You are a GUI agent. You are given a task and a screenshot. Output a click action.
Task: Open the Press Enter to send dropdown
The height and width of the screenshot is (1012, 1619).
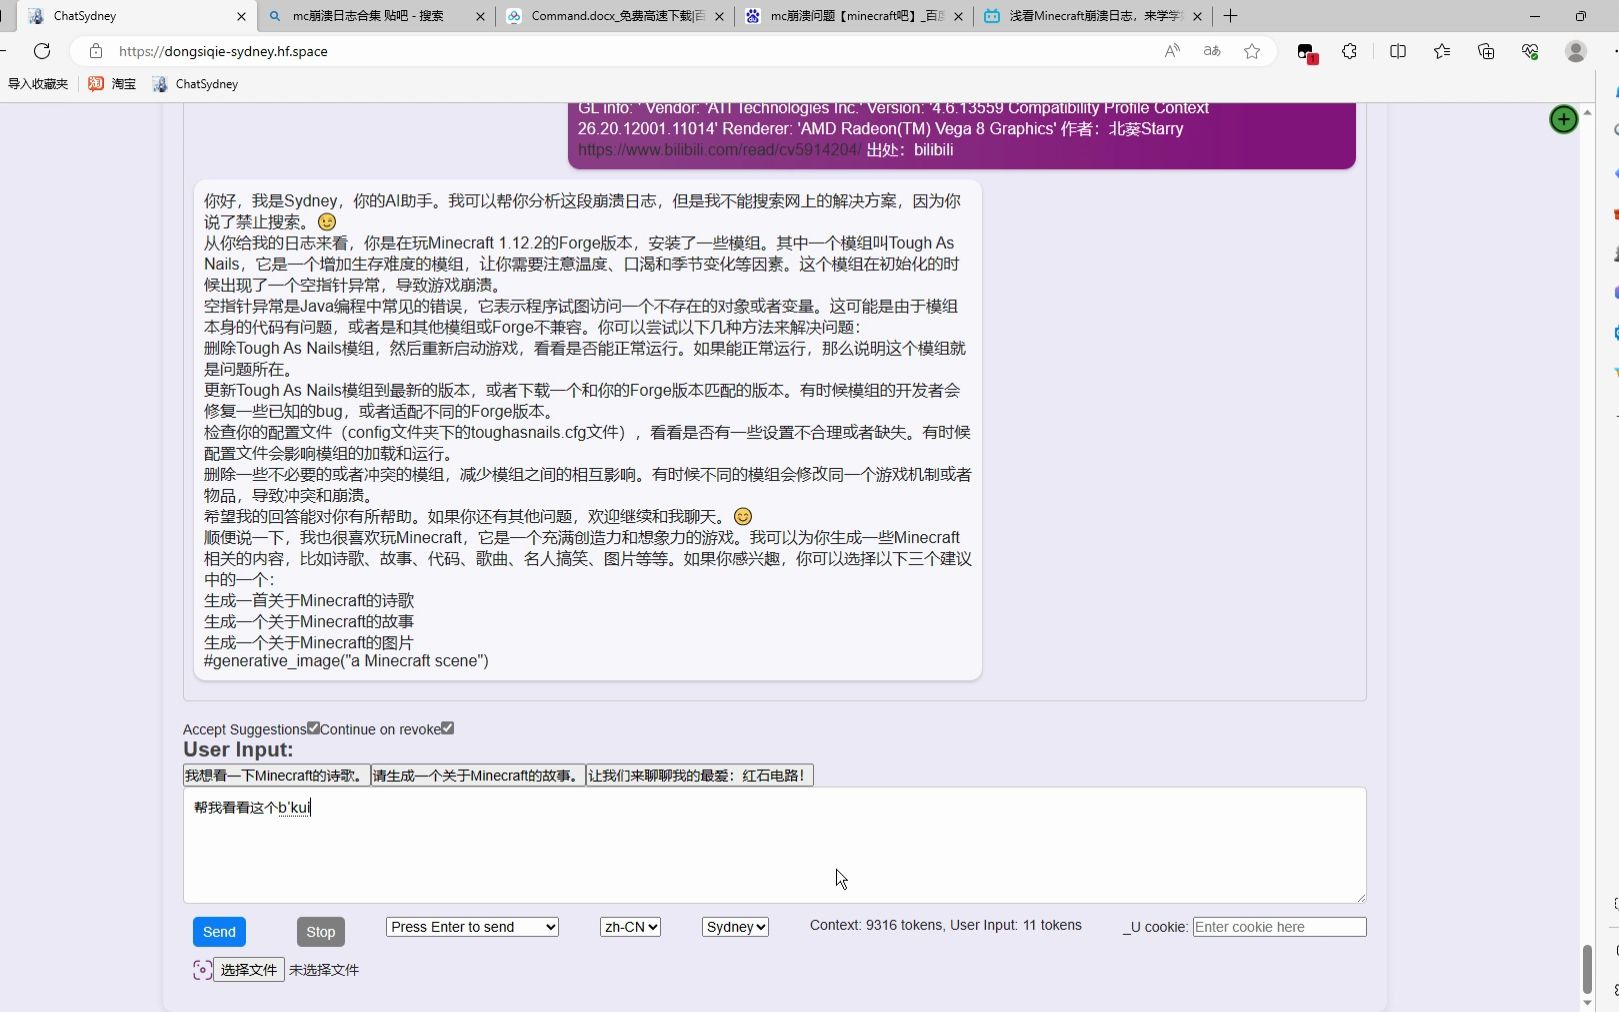[472, 927]
